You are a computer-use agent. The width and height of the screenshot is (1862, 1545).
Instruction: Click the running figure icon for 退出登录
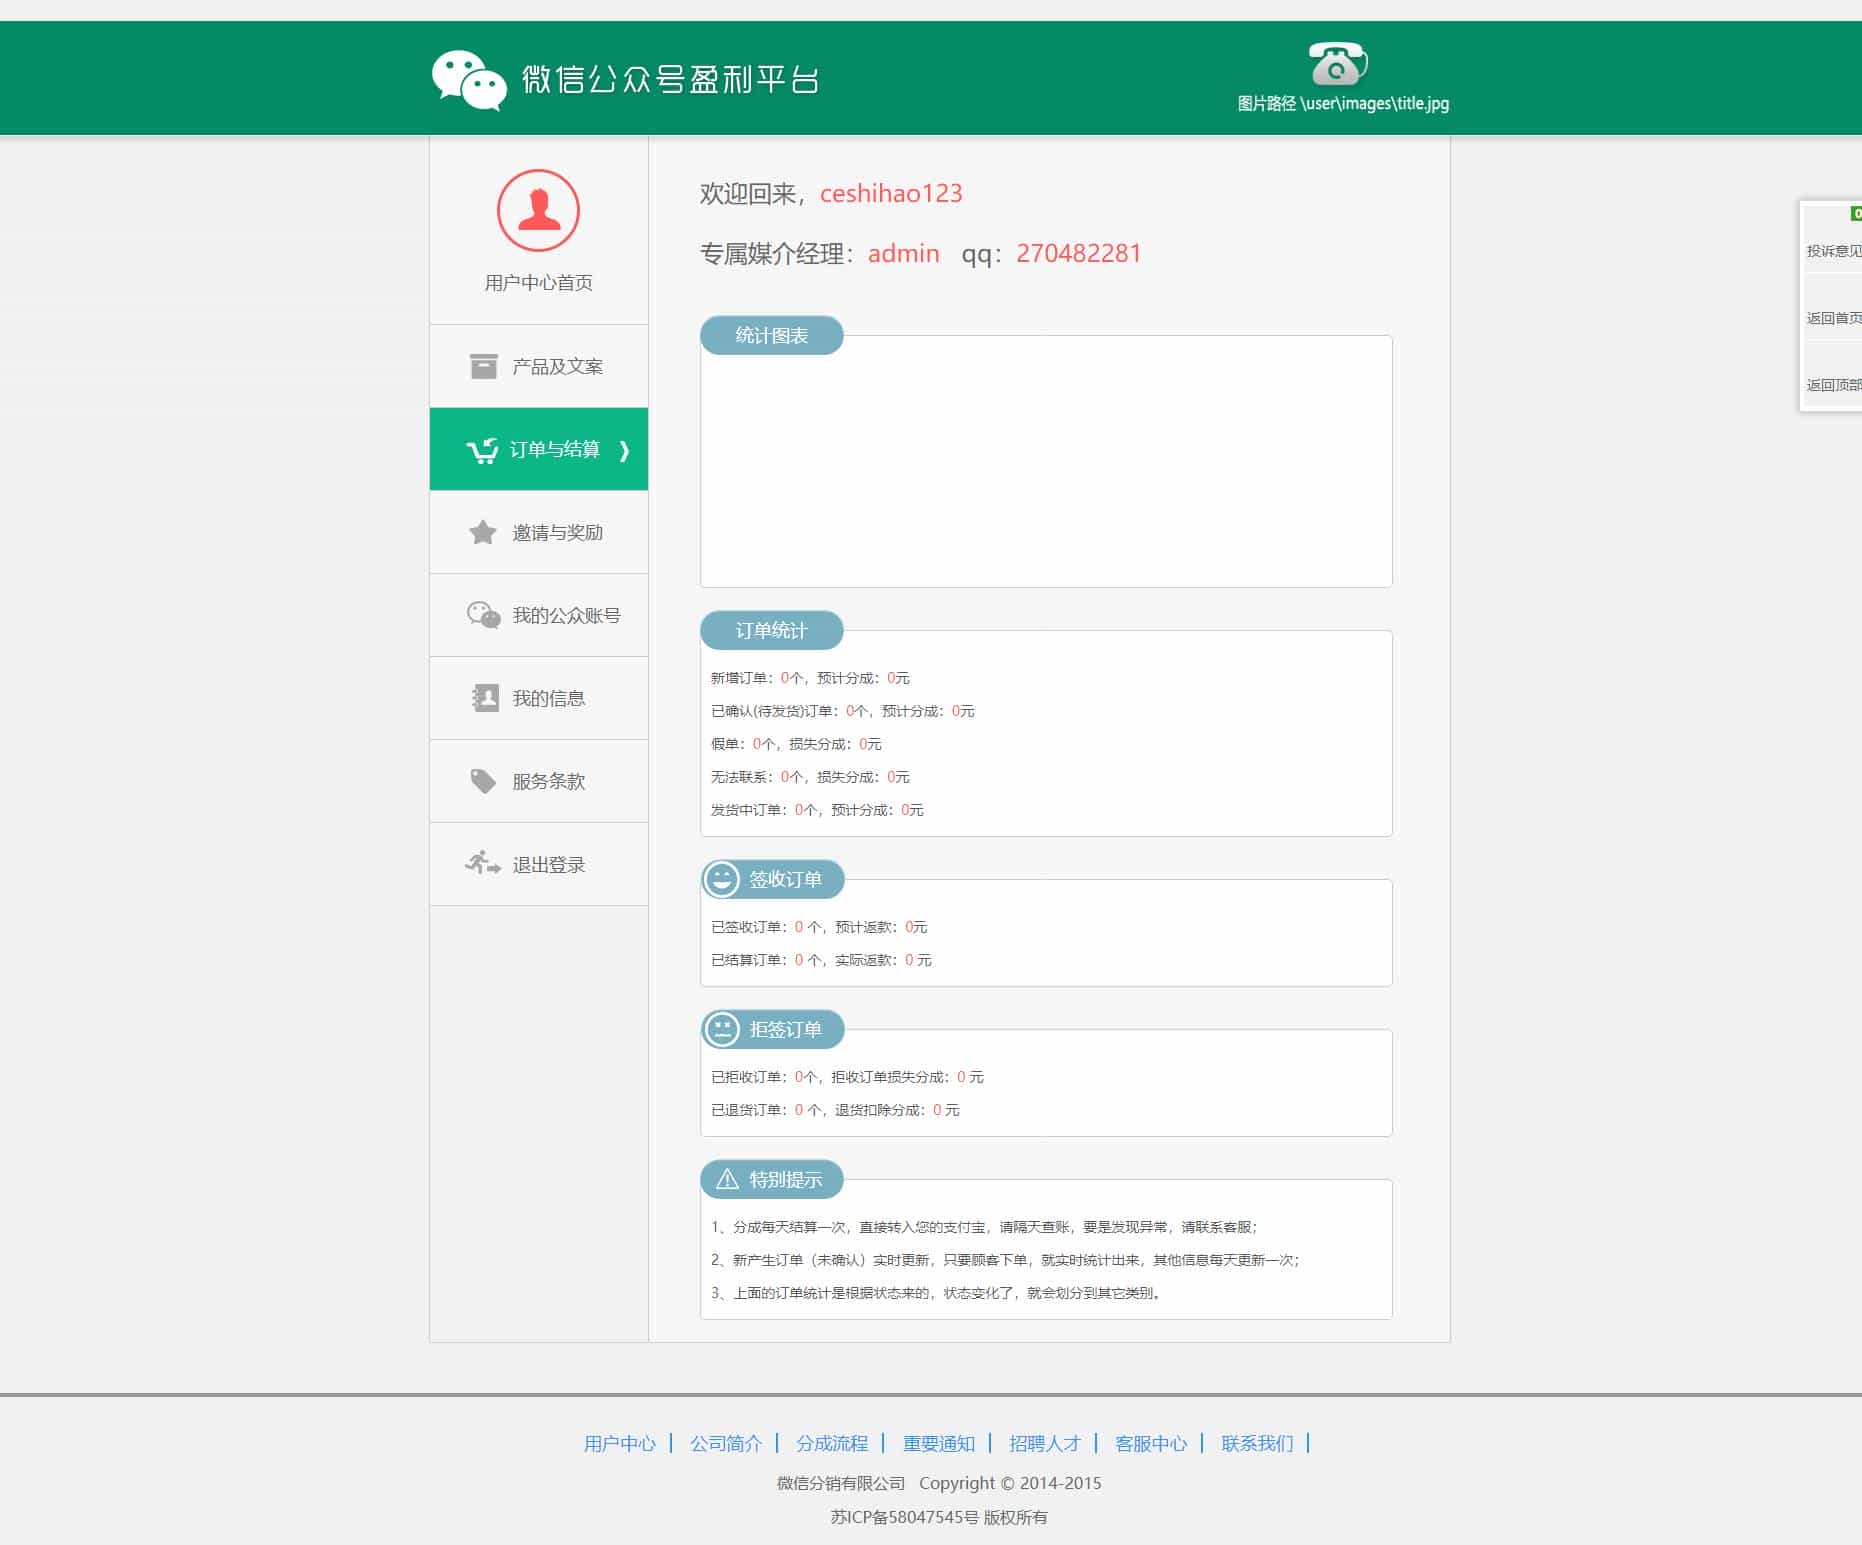[483, 863]
